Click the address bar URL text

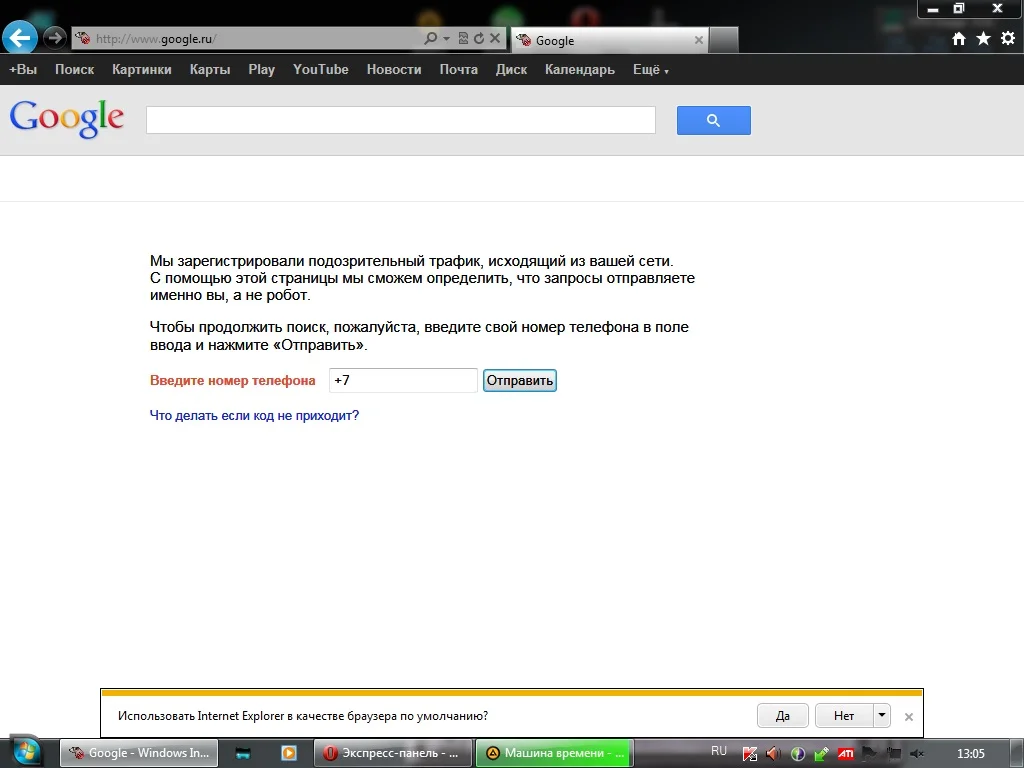point(156,39)
